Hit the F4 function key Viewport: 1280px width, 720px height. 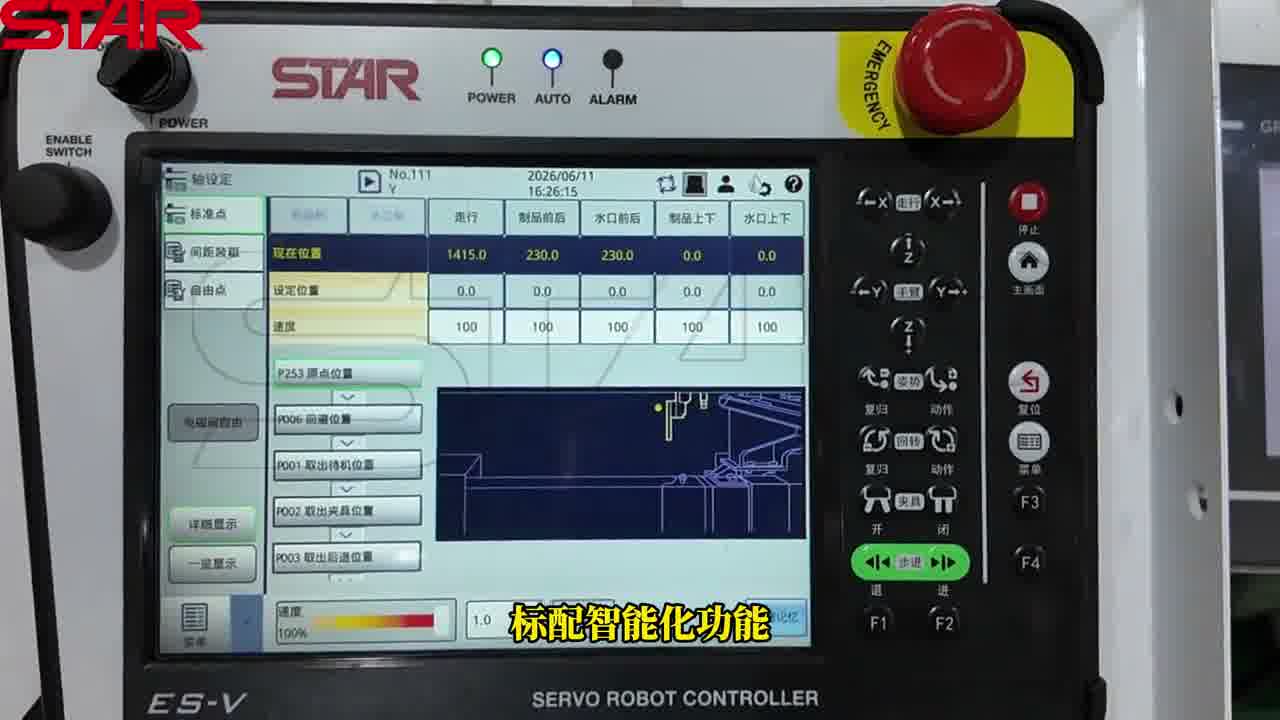tap(1030, 563)
